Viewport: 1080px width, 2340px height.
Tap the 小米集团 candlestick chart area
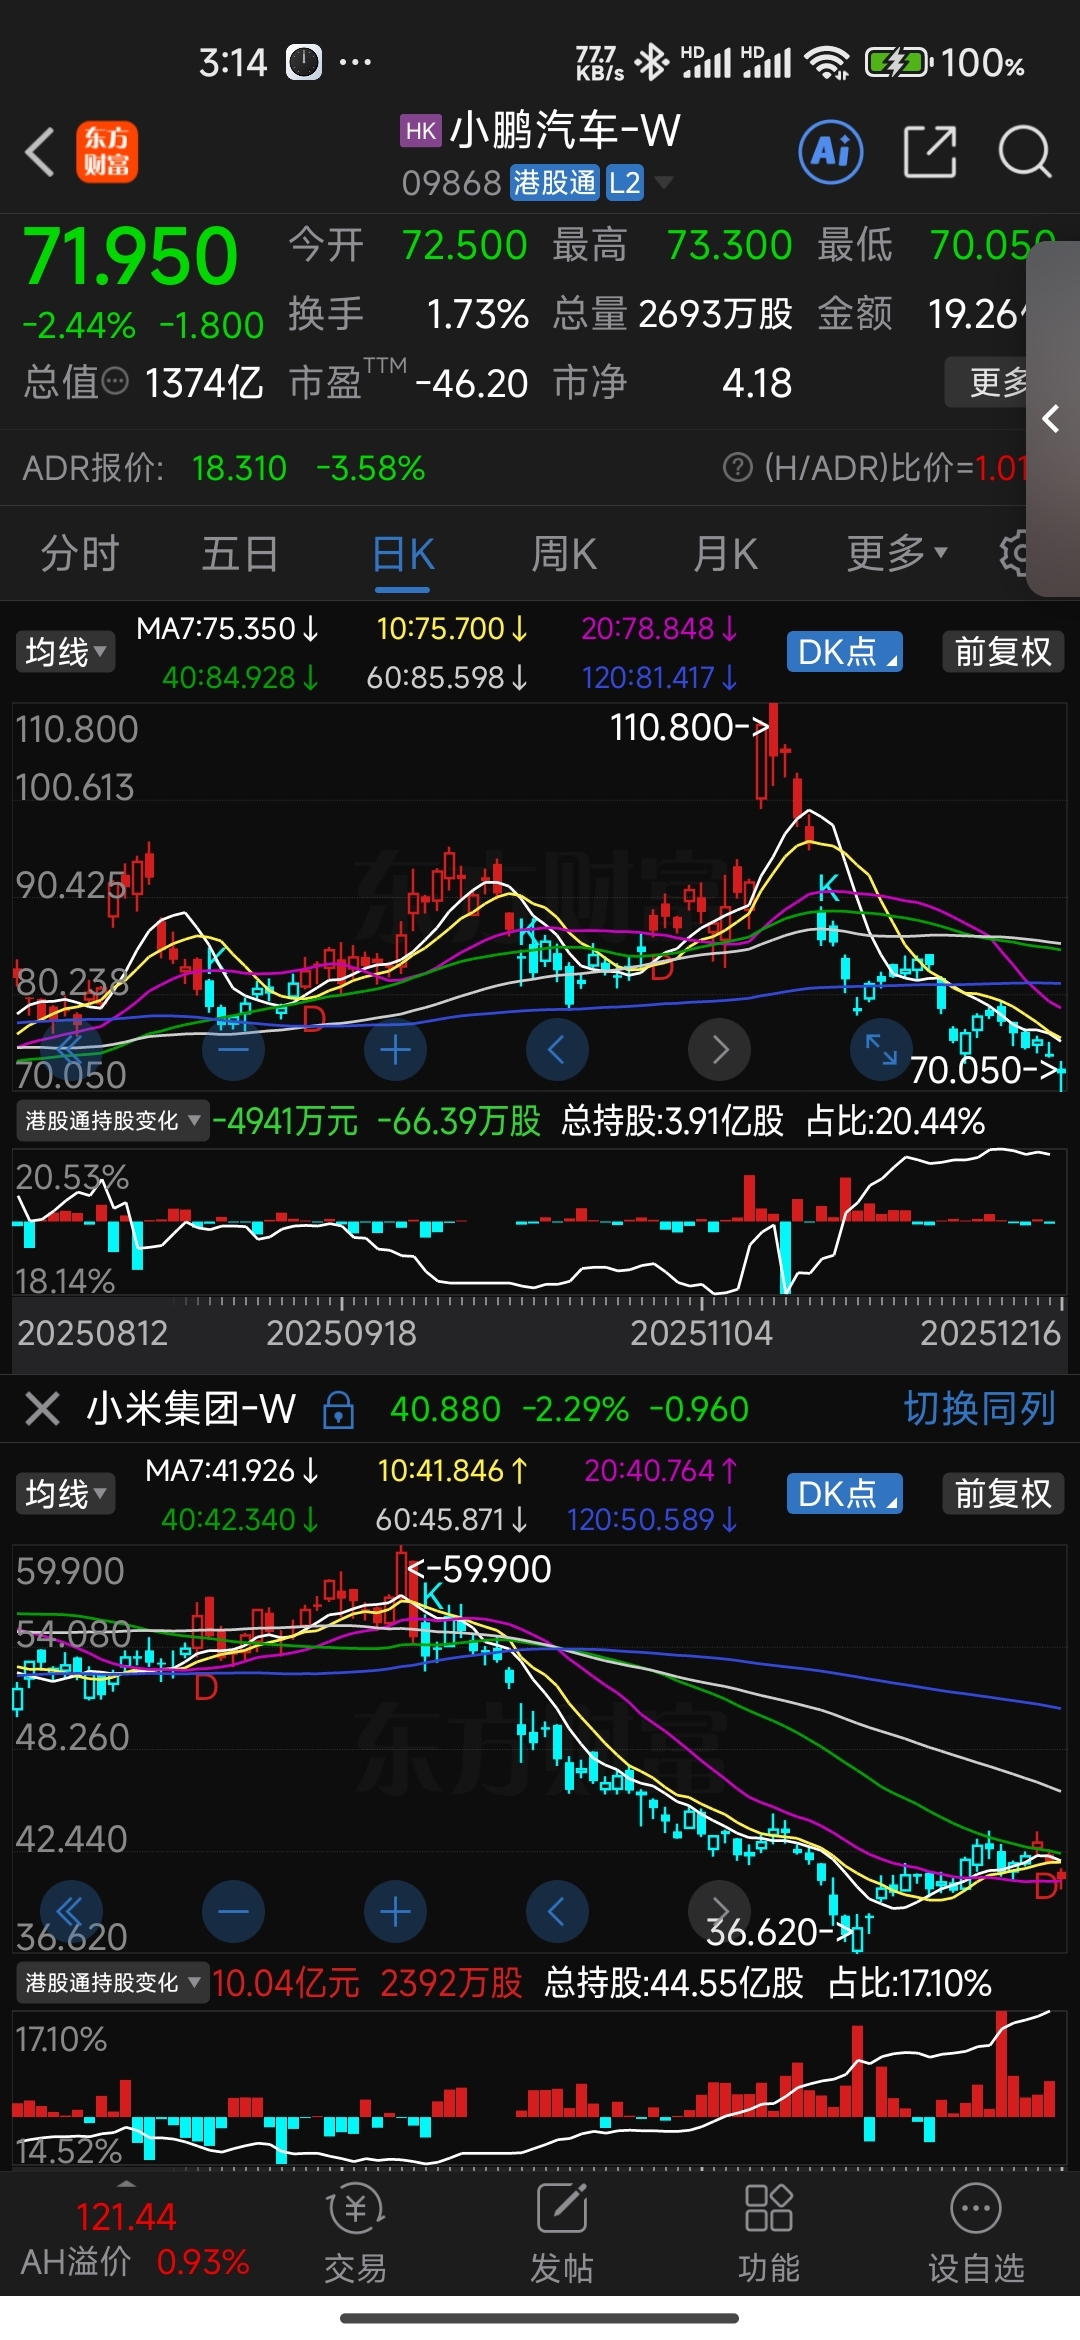tap(540, 1748)
